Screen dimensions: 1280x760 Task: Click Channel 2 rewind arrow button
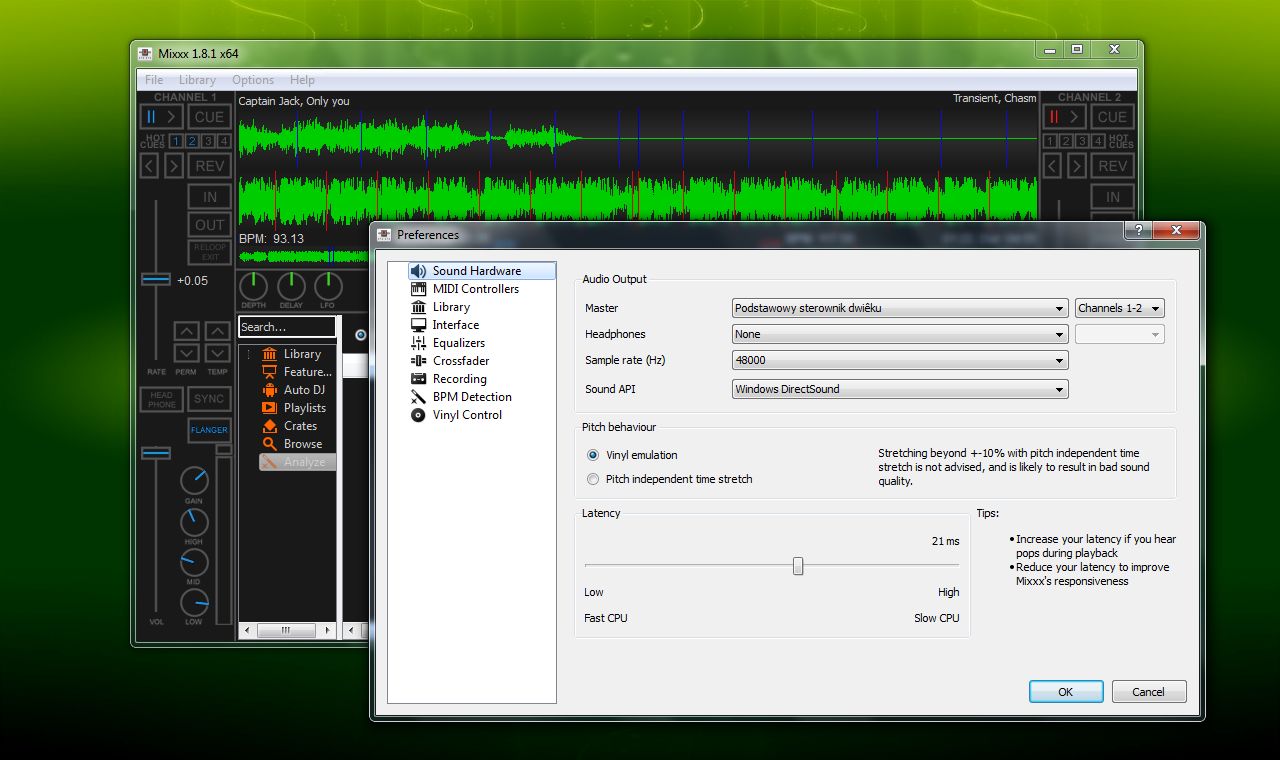(1052, 166)
